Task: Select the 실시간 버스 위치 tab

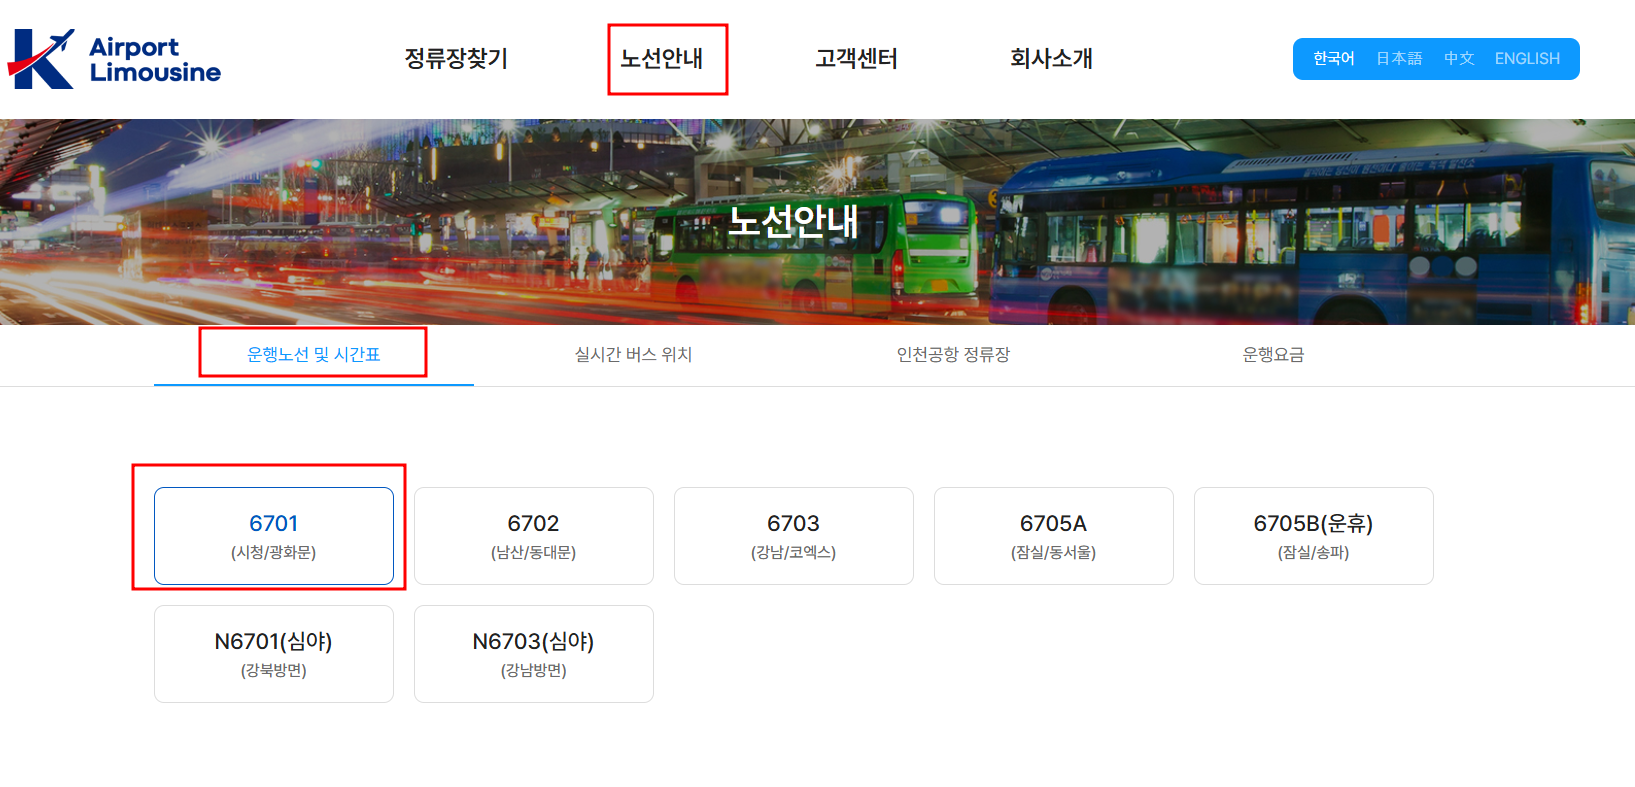Action: pyautogui.click(x=634, y=355)
